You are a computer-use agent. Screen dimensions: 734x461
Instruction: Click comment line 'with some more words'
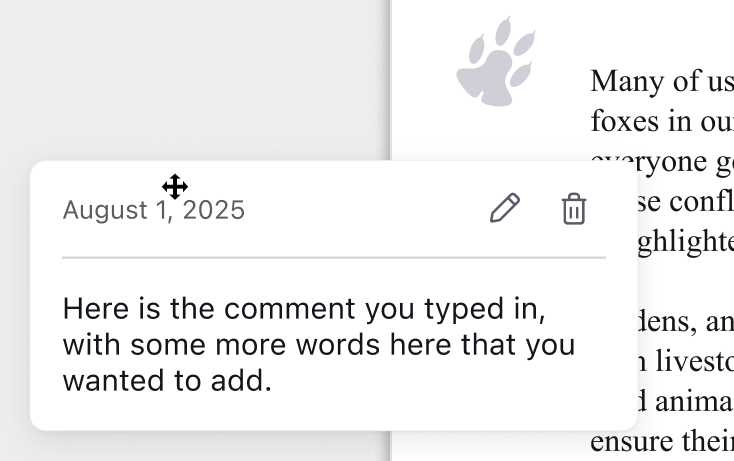pyautogui.click(x=318, y=345)
